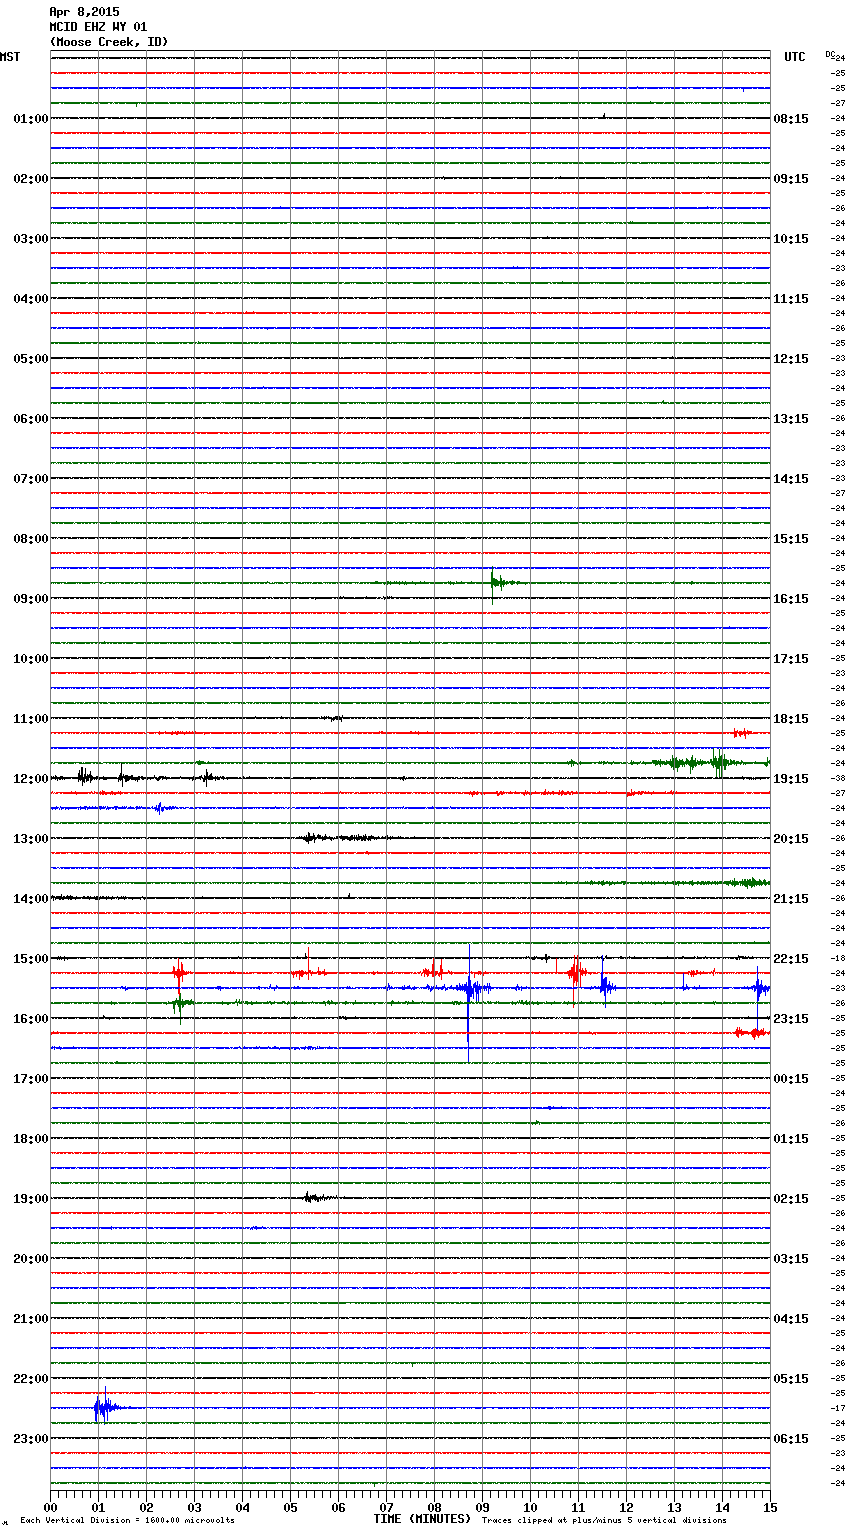This screenshot has height=1534, width=850.
Task: Select the '20:00' MST row label
Action: [30, 1259]
